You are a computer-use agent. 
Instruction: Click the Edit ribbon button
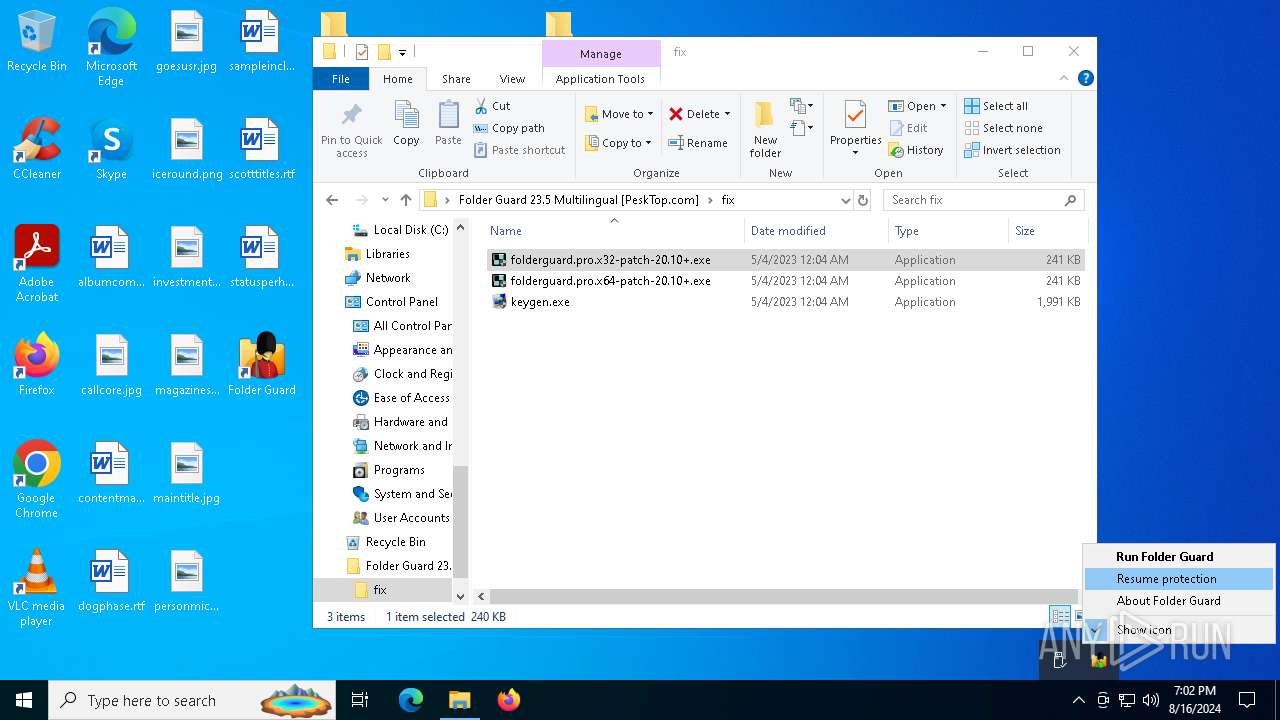click(908, 128)
